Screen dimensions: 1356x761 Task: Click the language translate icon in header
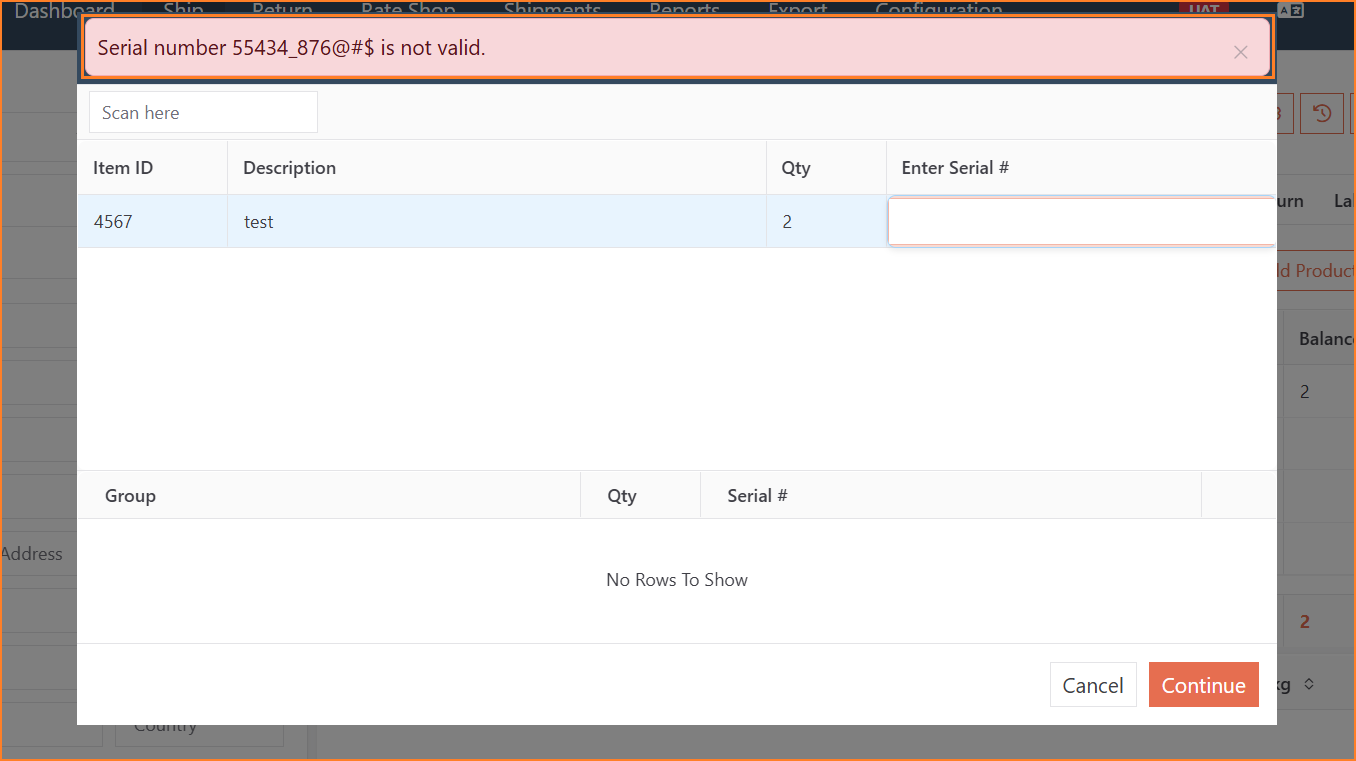tap(1291, 10)
